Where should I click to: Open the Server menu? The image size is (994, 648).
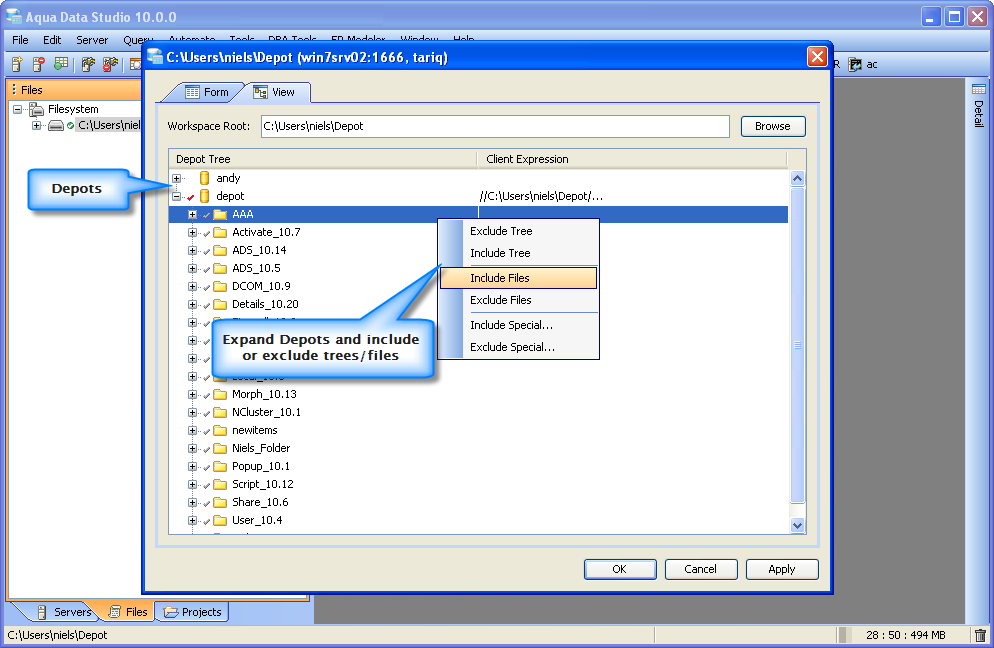(92, 40)
